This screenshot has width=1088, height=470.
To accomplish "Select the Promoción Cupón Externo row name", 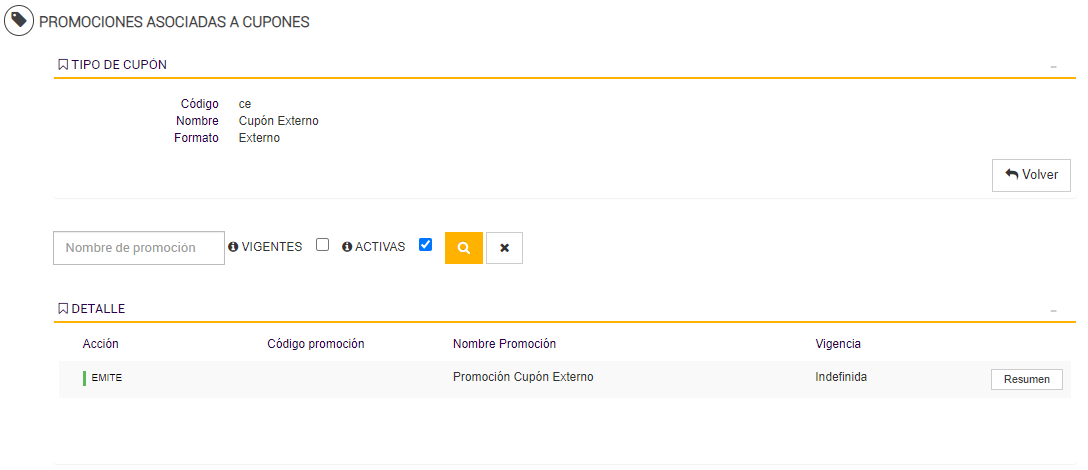I will point(523,378).
